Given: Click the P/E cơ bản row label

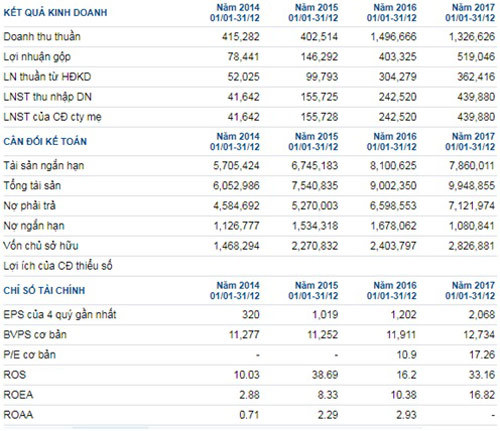Looking at the screenshot, I should [30, 355].
